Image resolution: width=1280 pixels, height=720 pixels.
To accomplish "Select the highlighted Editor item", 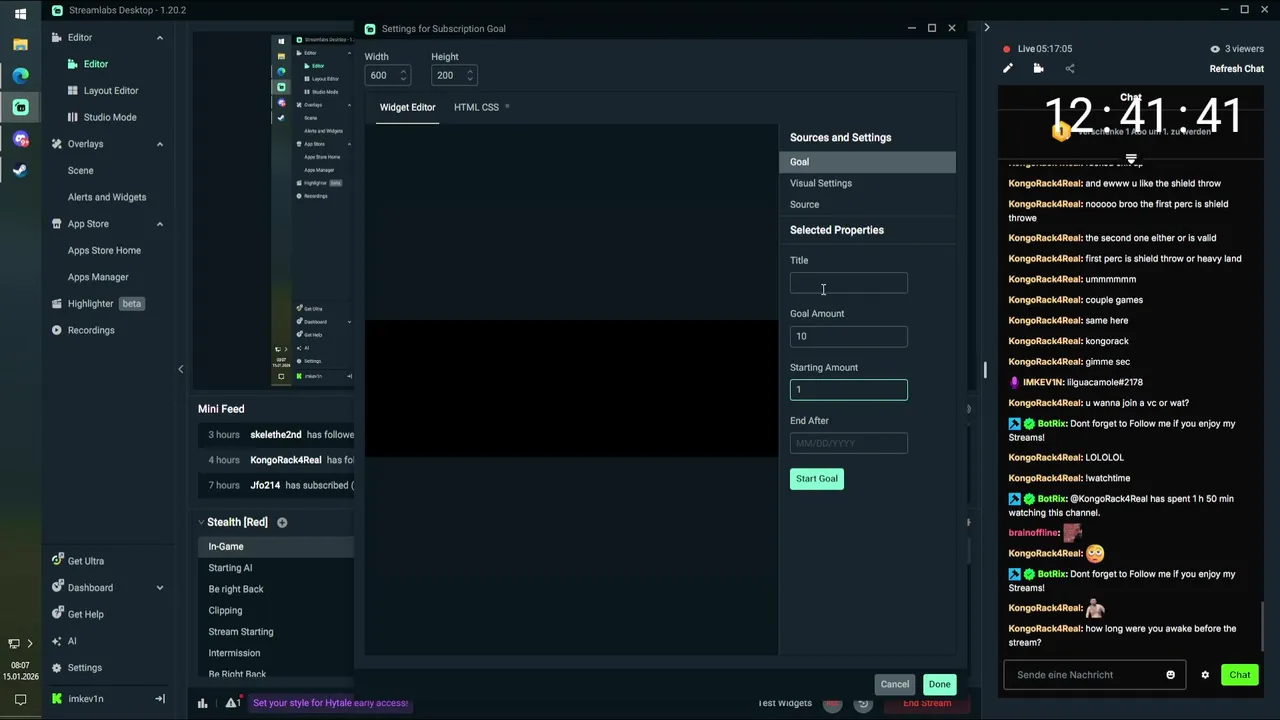I will click(95, 64).
